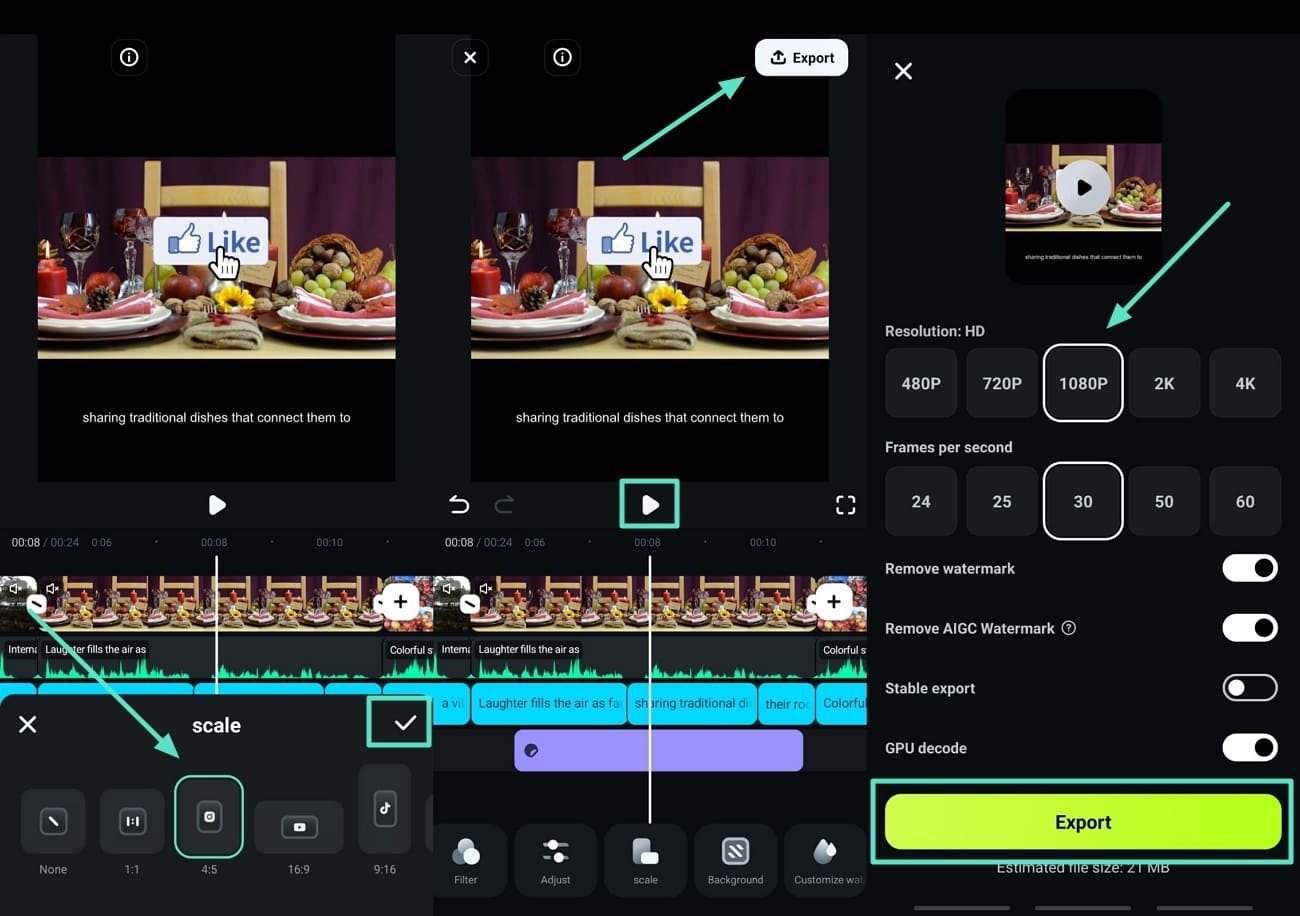Choose 50 frames per second

[x=1164, y=501]
